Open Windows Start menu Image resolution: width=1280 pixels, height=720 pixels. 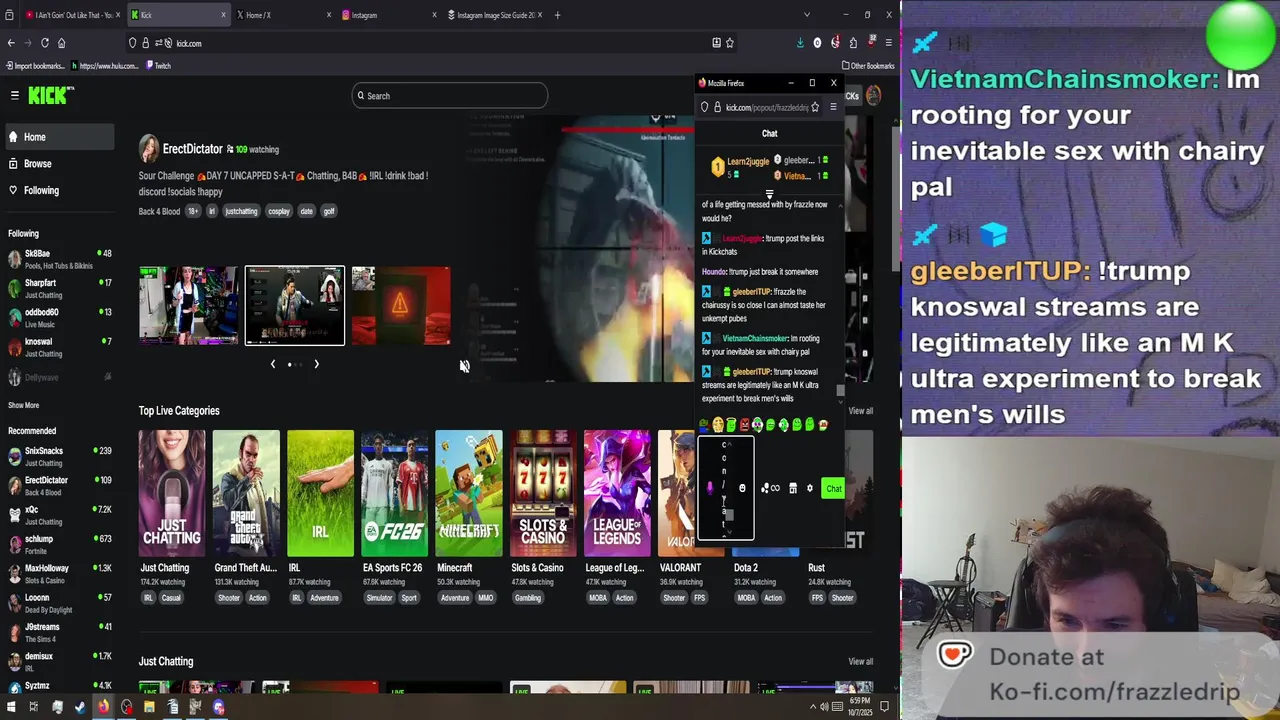[x=10, y=707]
